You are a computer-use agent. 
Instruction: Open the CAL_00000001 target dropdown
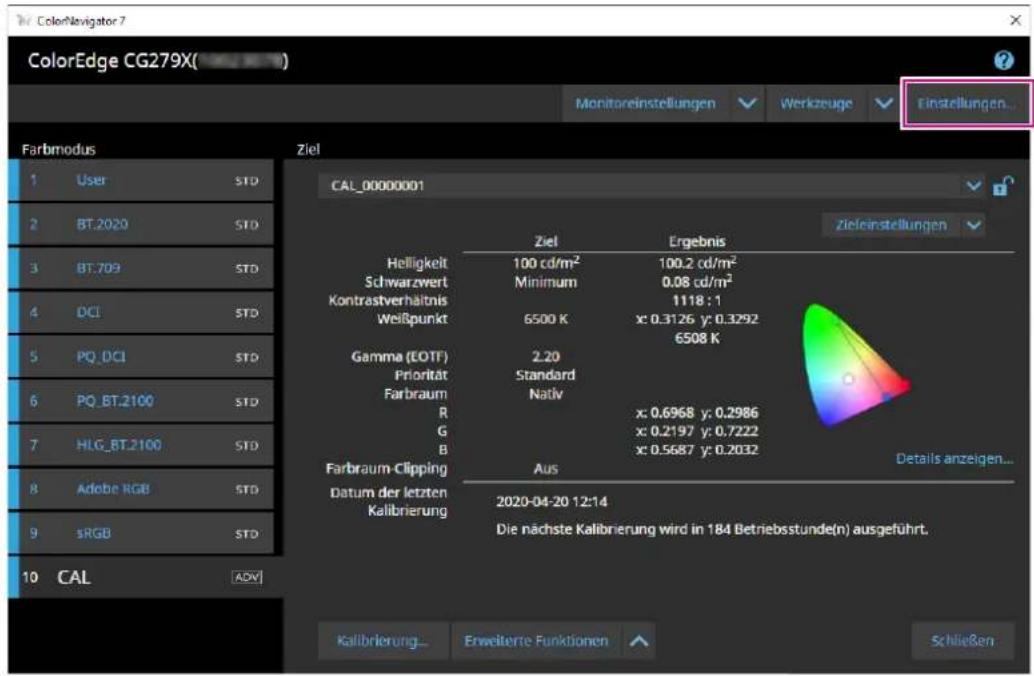tap(650, 186)
